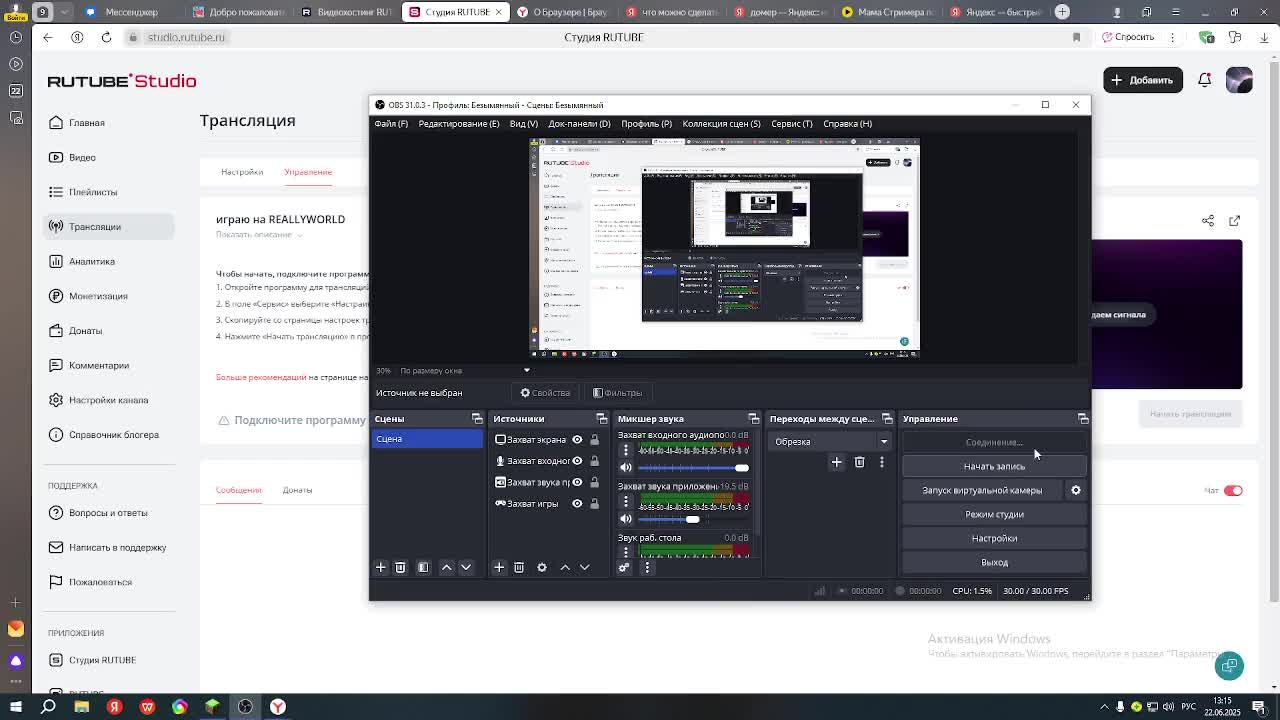The width and height of the screenshot is (1280, 720).
Task: Toggle visibility of Захват звука source
Action: [x=577, y=482]
